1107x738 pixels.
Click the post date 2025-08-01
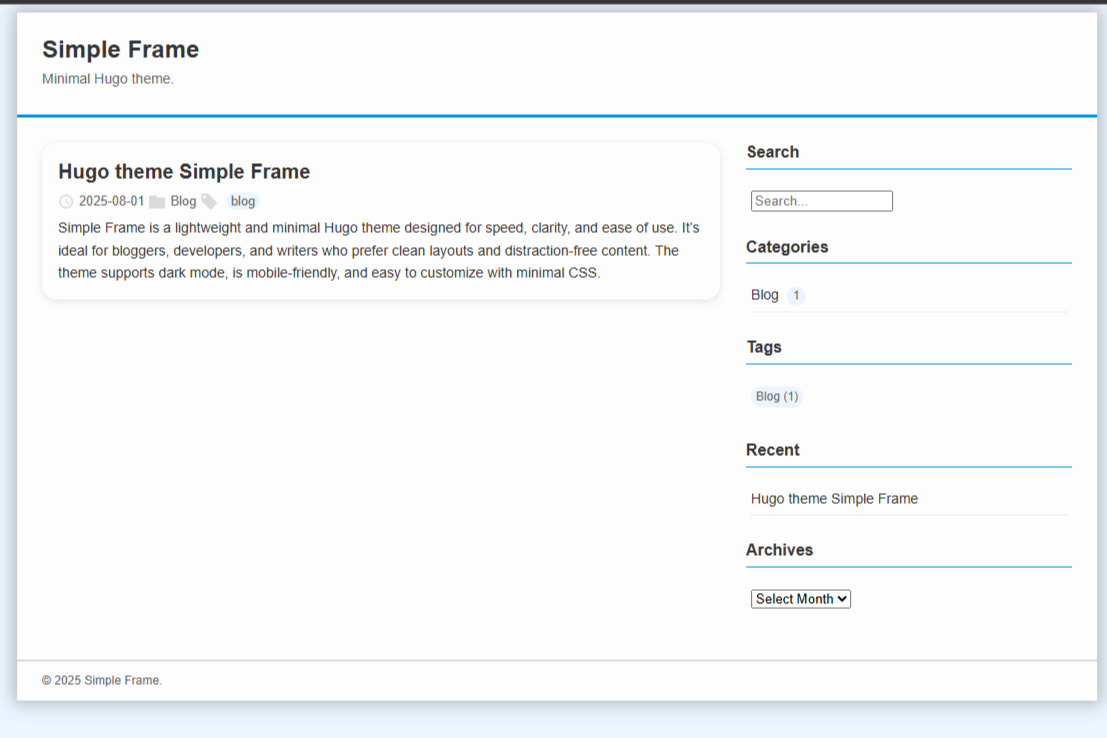[112, 201]
